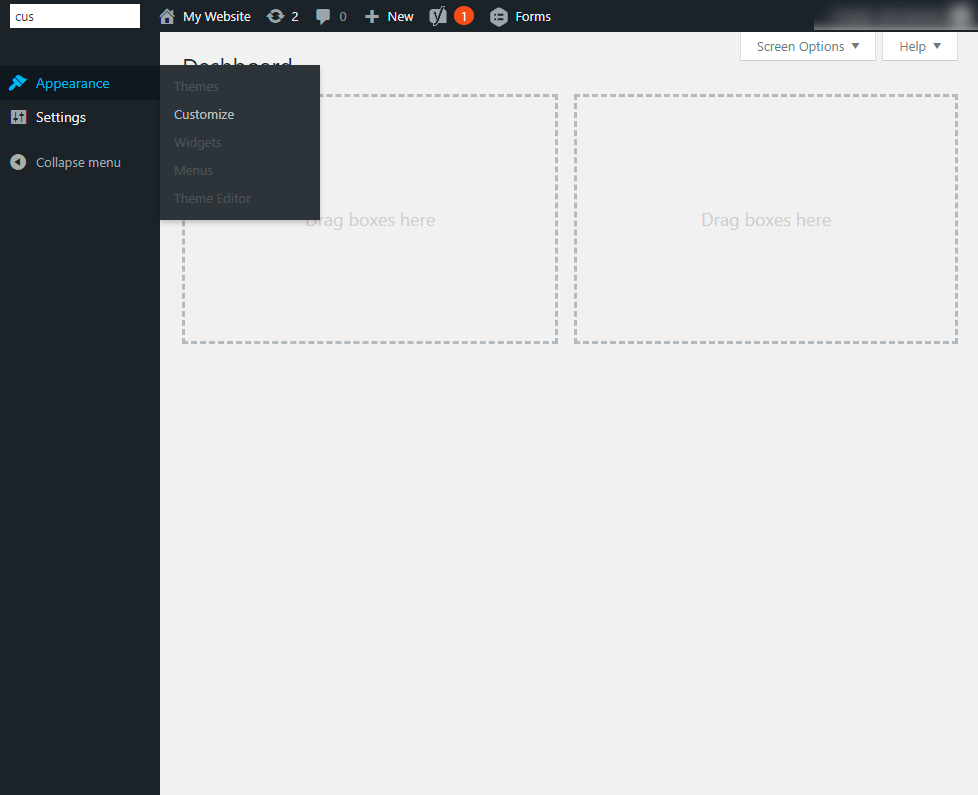This screenshot has width=978, height=795.
Task: Open the updates refresh icon
Action: click(275, 16)
